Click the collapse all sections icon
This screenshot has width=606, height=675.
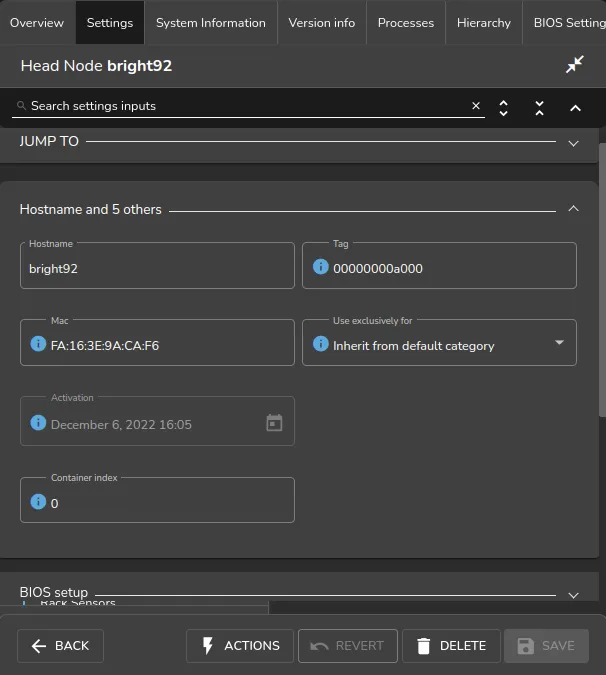coord(539,108)
